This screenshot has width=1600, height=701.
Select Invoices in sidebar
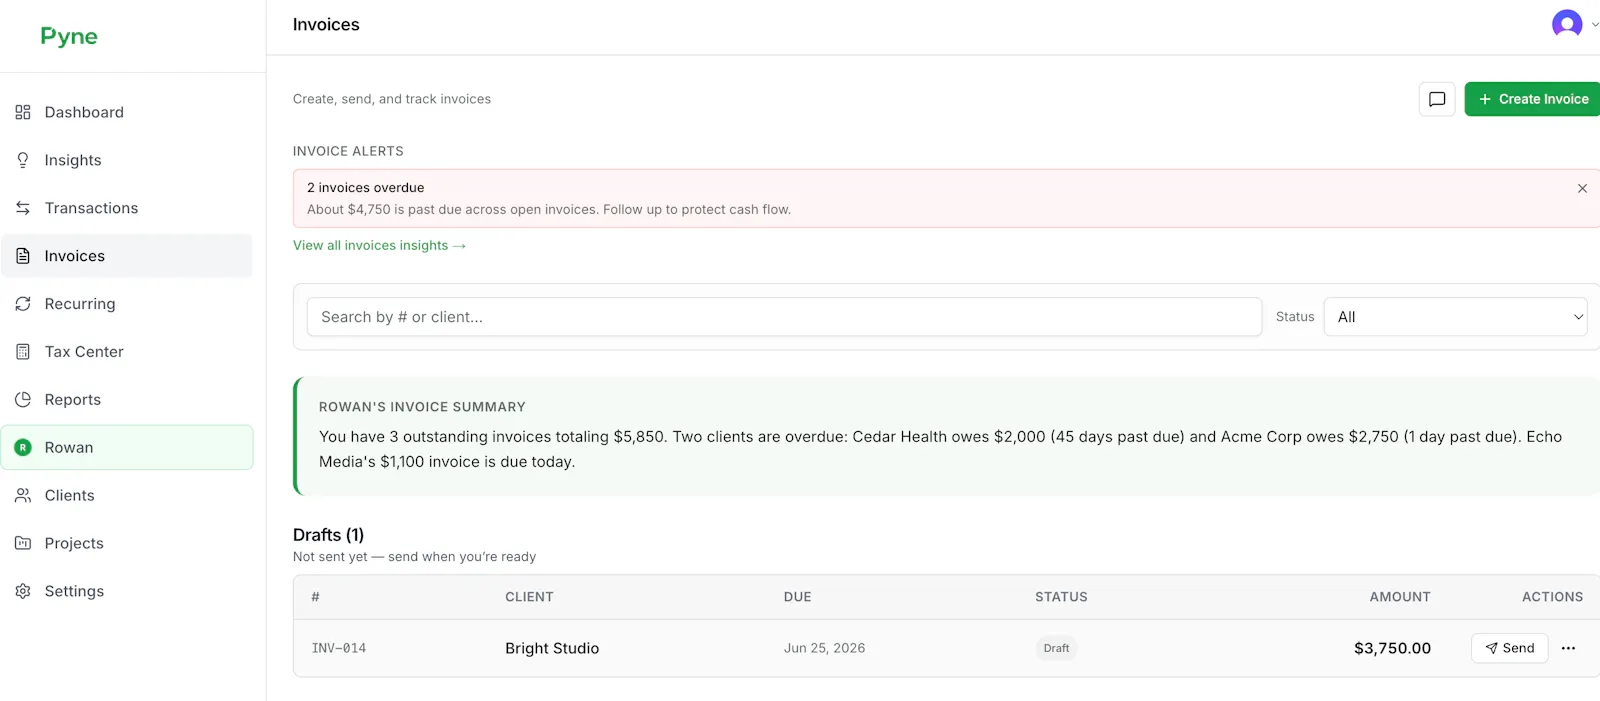click(x=127, y=256)
